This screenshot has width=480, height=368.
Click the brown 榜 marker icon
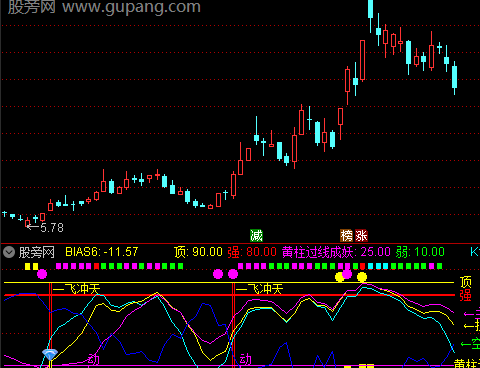346,236
